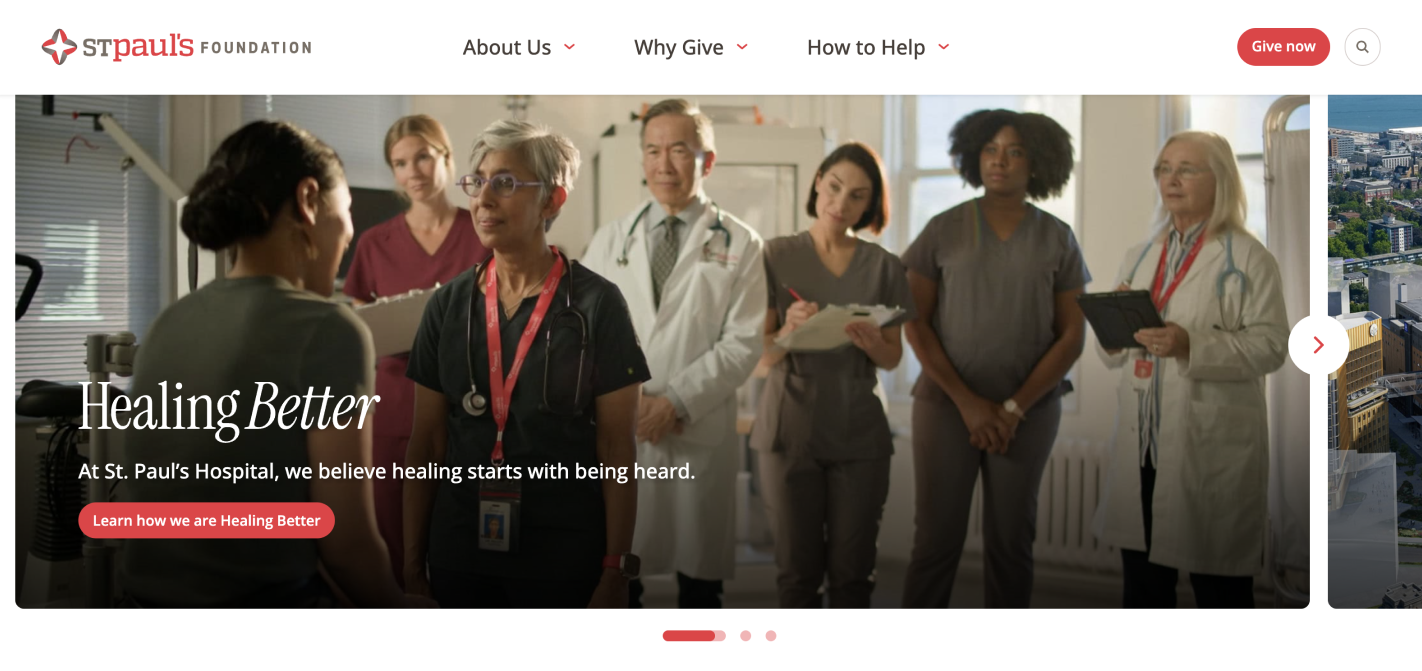The height and width of the screenshot is (671, 1422).
Task: Expand the chevron beside About Us
Action: (570, 47)
